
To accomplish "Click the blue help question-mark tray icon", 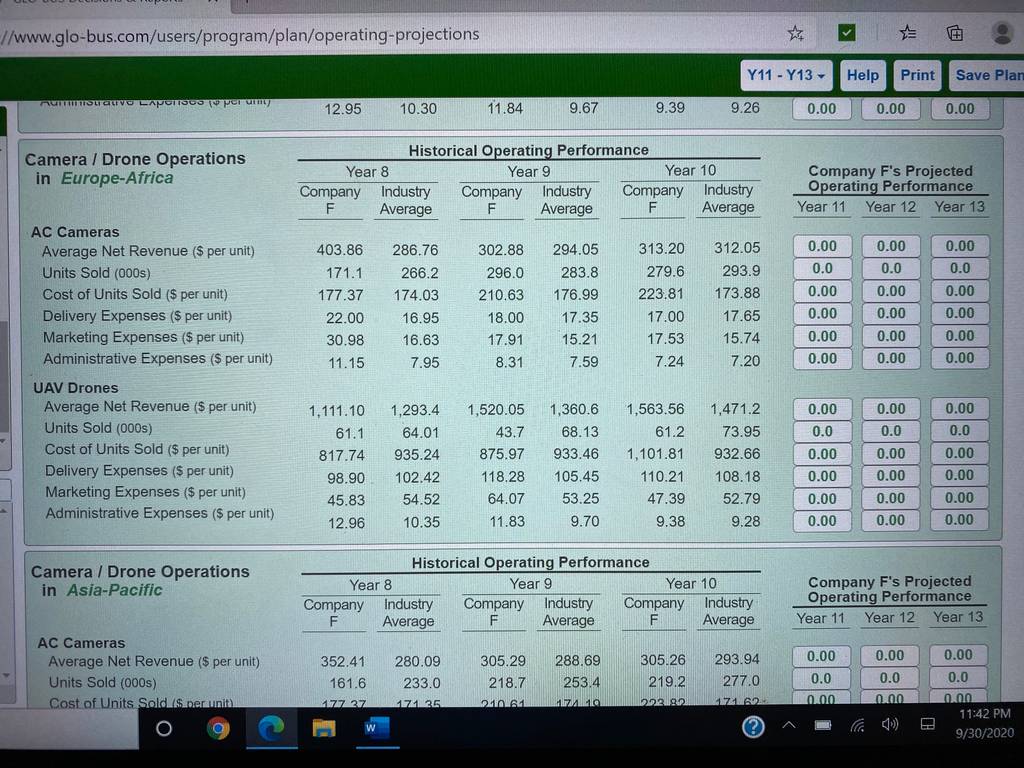I will point(753,726).
